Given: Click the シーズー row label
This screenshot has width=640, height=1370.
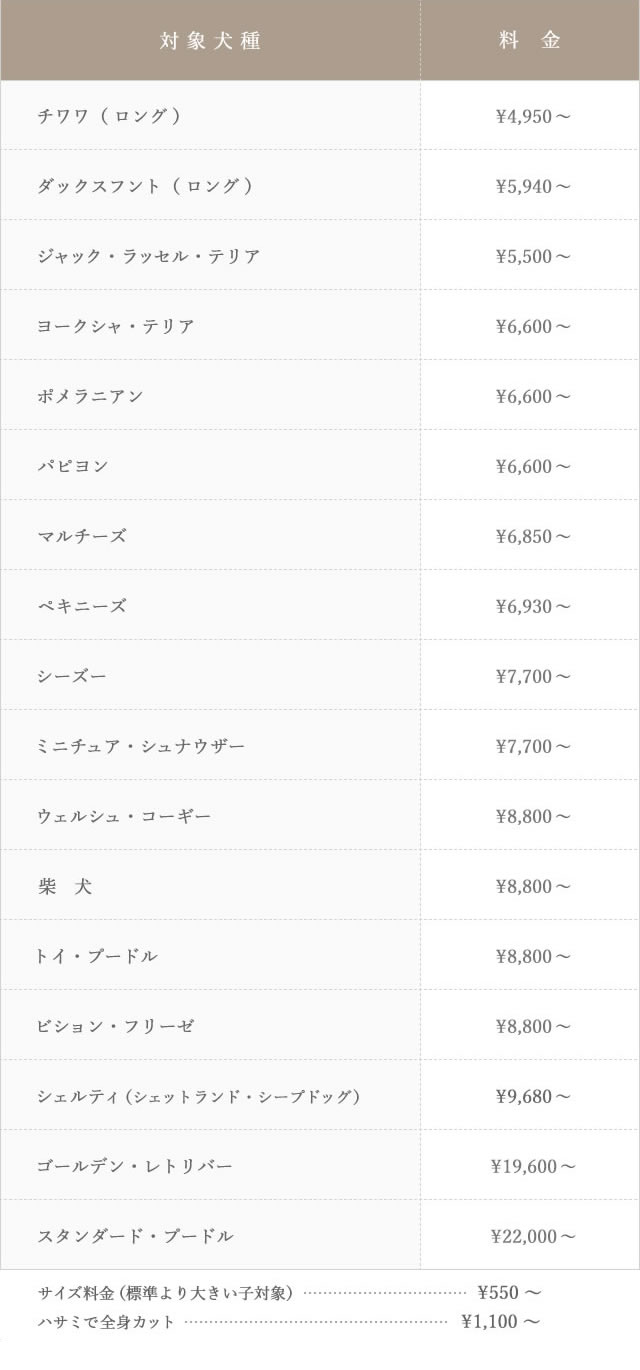Looking at the screenshot, I should coord(72,676).
